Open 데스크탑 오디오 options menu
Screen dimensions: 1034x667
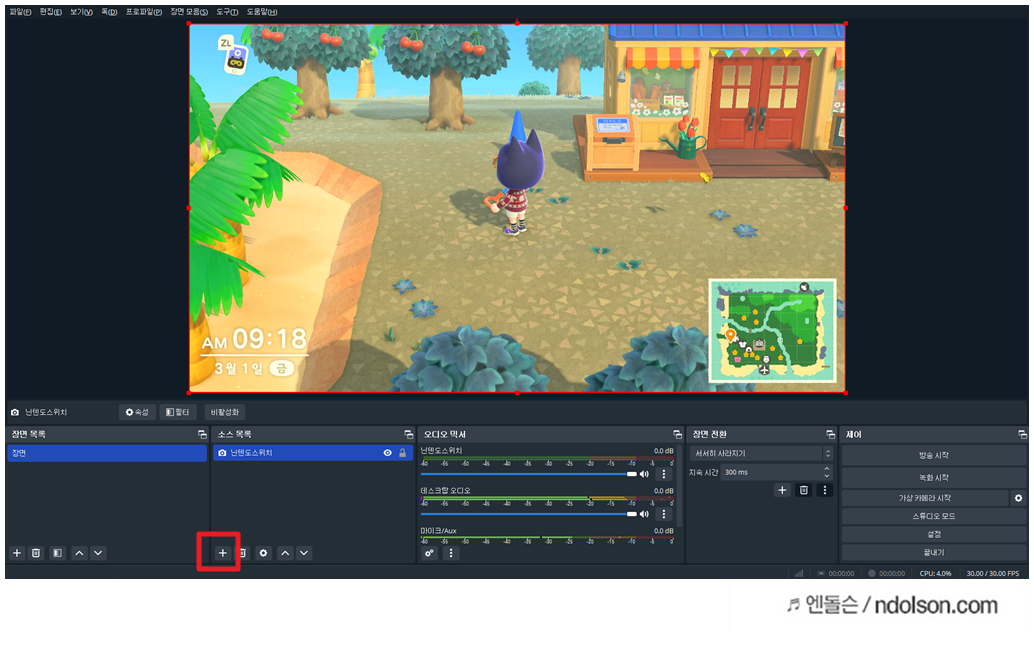(663, 514)
